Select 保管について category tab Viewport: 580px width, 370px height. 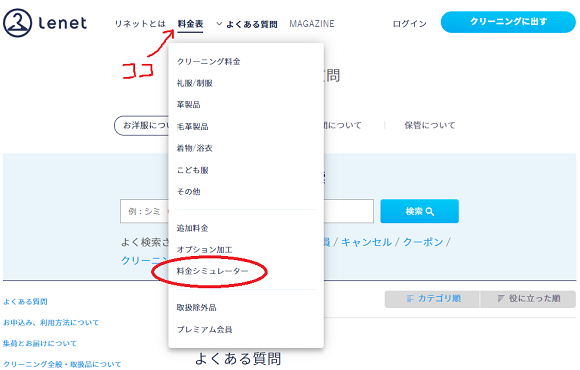[429, 125]
